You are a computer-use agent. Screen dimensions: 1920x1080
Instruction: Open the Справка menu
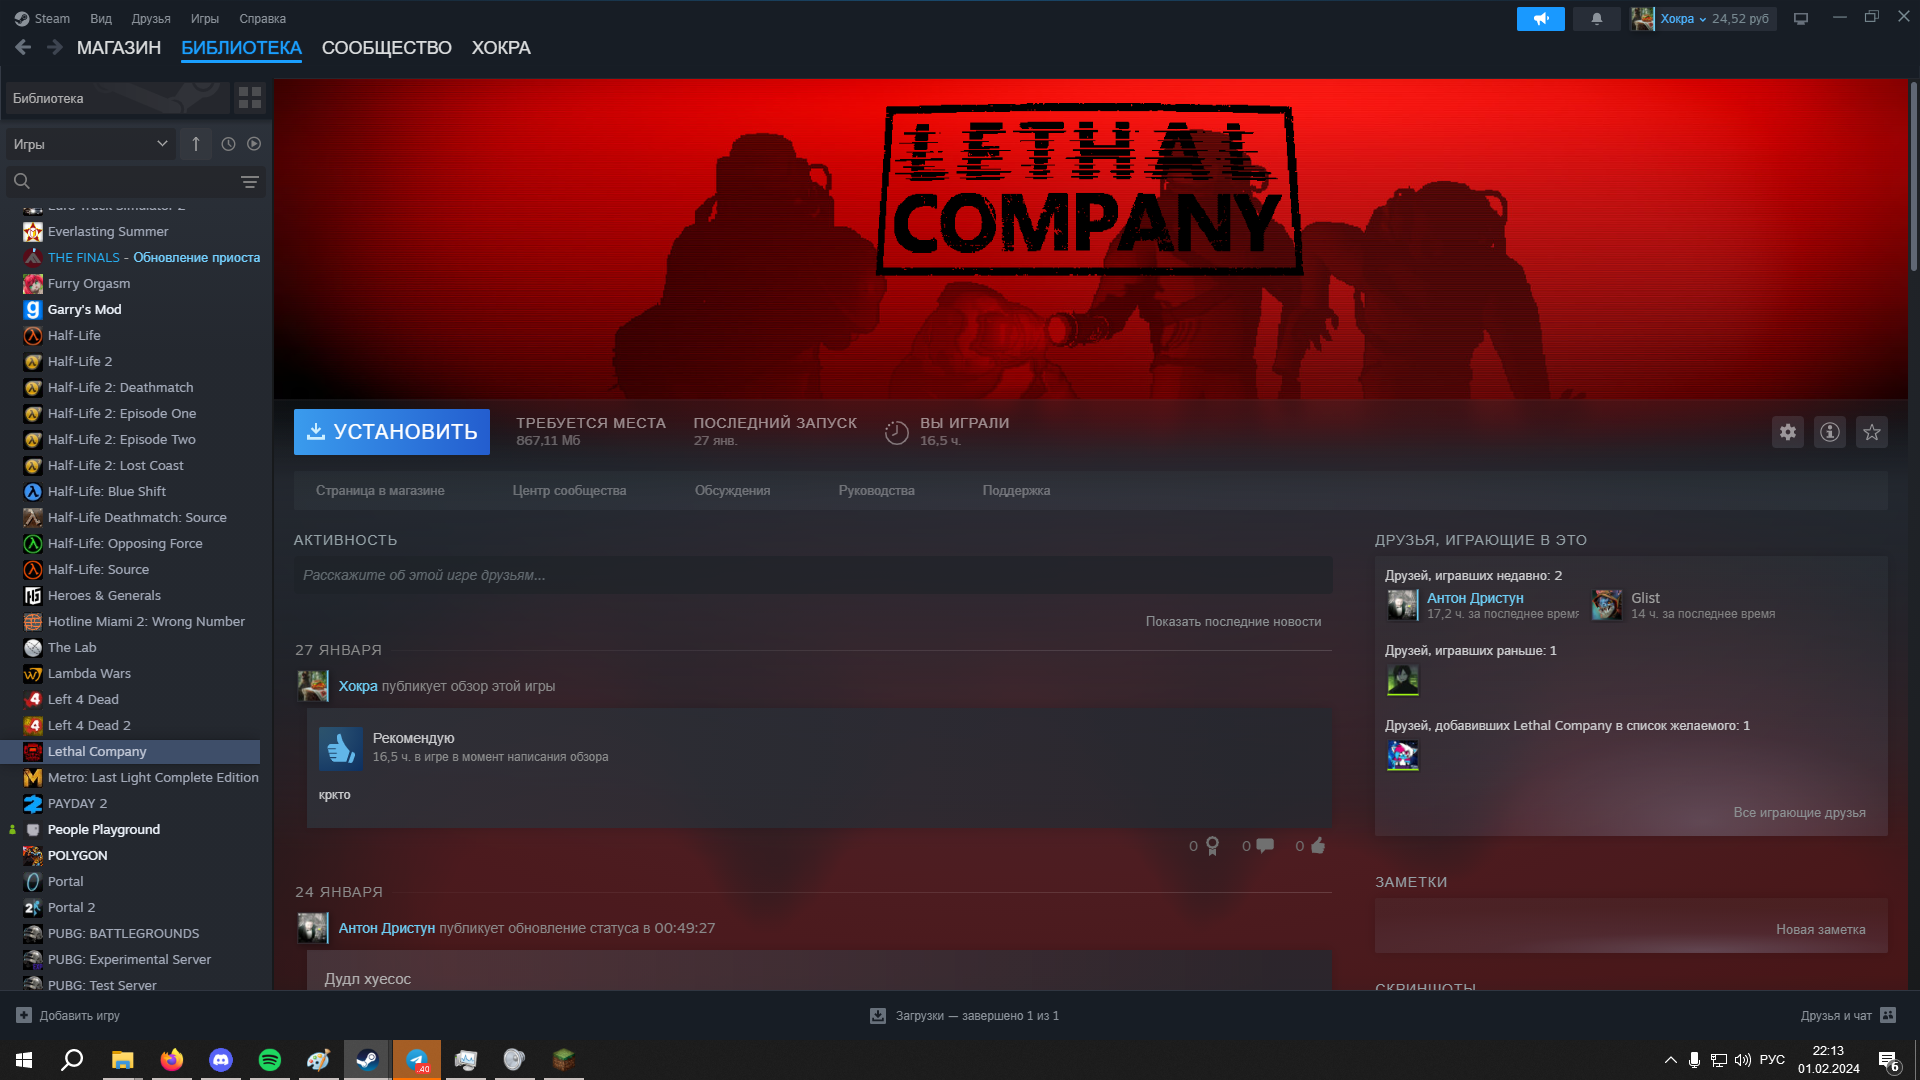(263, 19)
